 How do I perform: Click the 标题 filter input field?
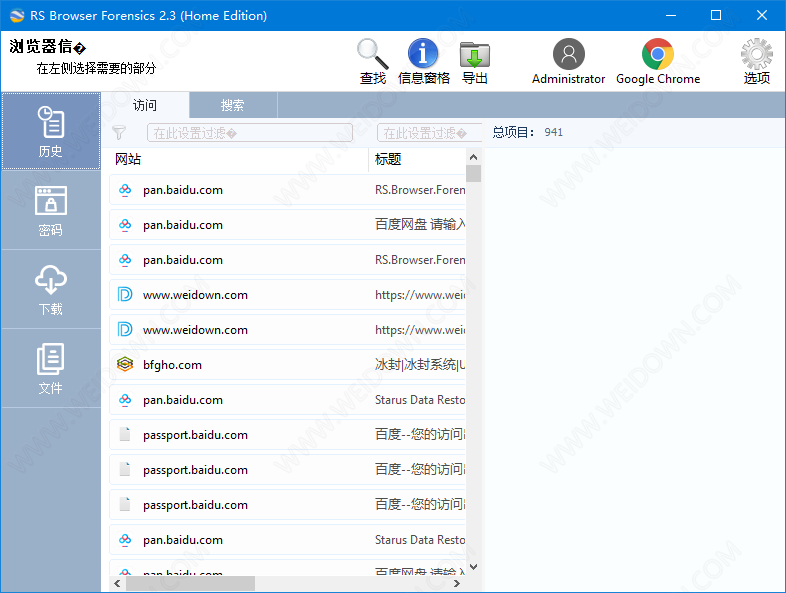[429, 133]
